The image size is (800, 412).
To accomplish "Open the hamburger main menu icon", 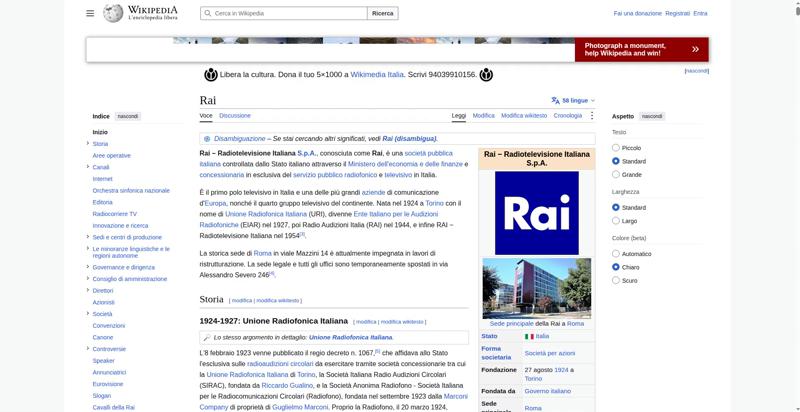I will pyautogui.click(x=90, y=13).
